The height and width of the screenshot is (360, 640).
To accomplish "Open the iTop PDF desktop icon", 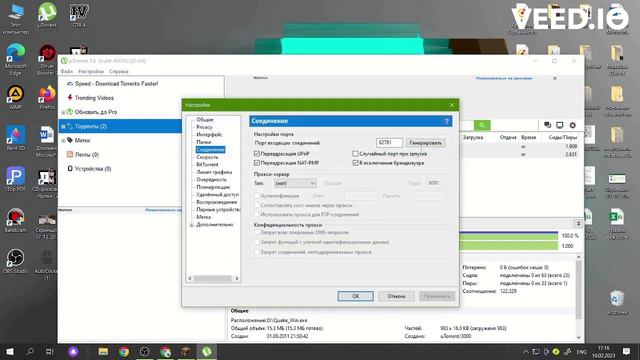I will (16, 179).
